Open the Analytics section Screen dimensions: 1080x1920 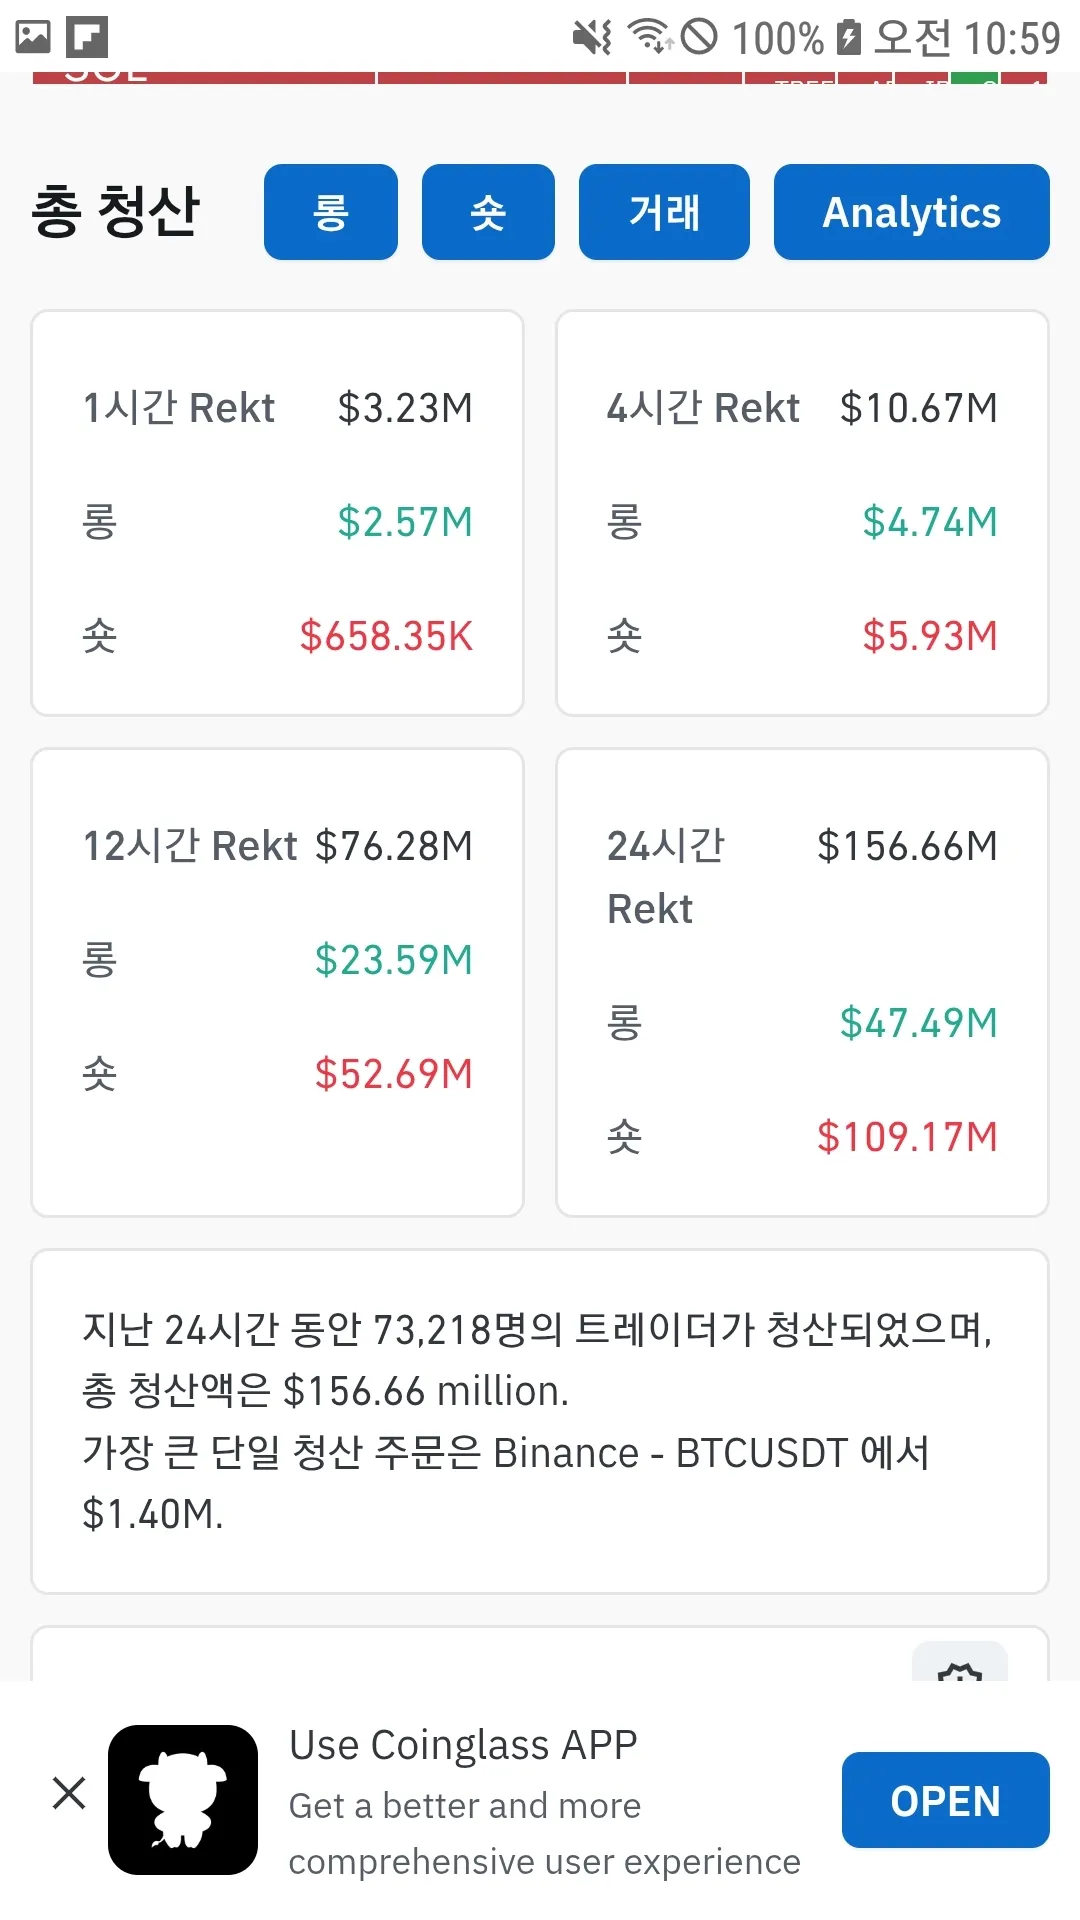point(911,212)
